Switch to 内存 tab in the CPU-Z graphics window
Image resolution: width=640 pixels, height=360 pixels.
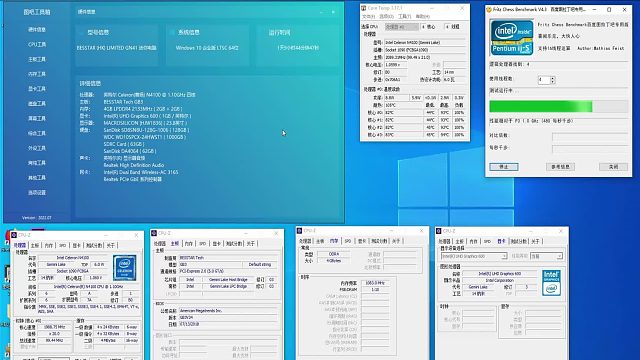click(473, 241)
